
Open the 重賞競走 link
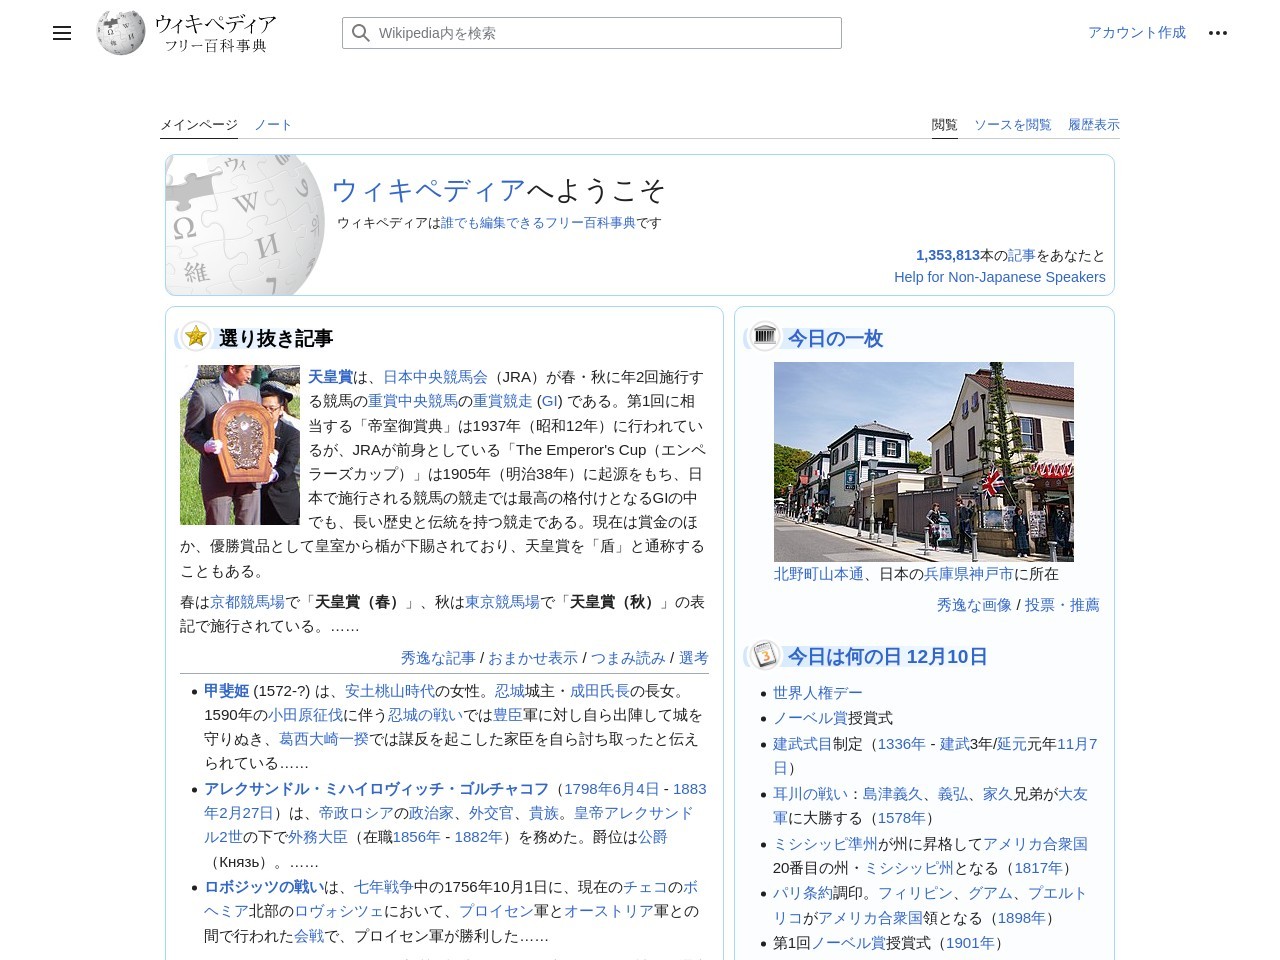502,401
